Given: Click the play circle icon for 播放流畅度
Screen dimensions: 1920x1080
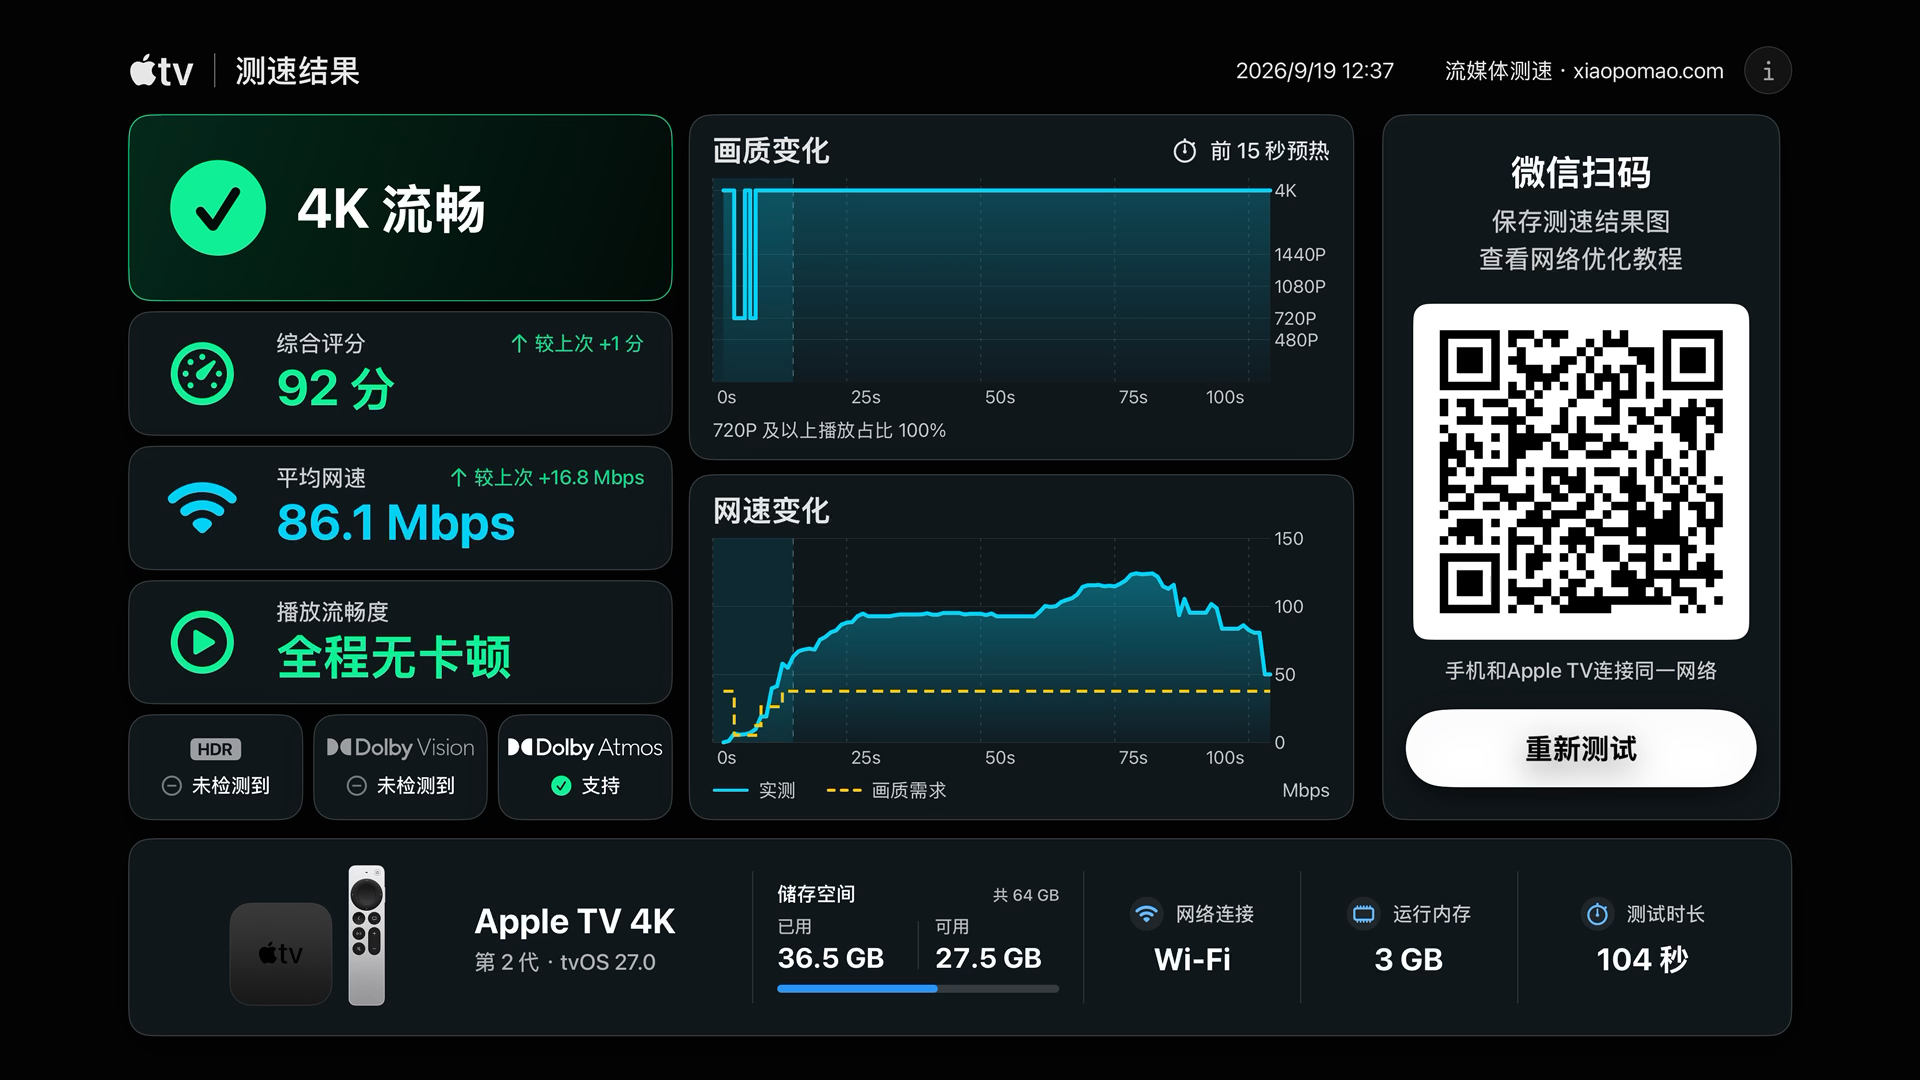Looking at the screenshot, I should (202, 642).
